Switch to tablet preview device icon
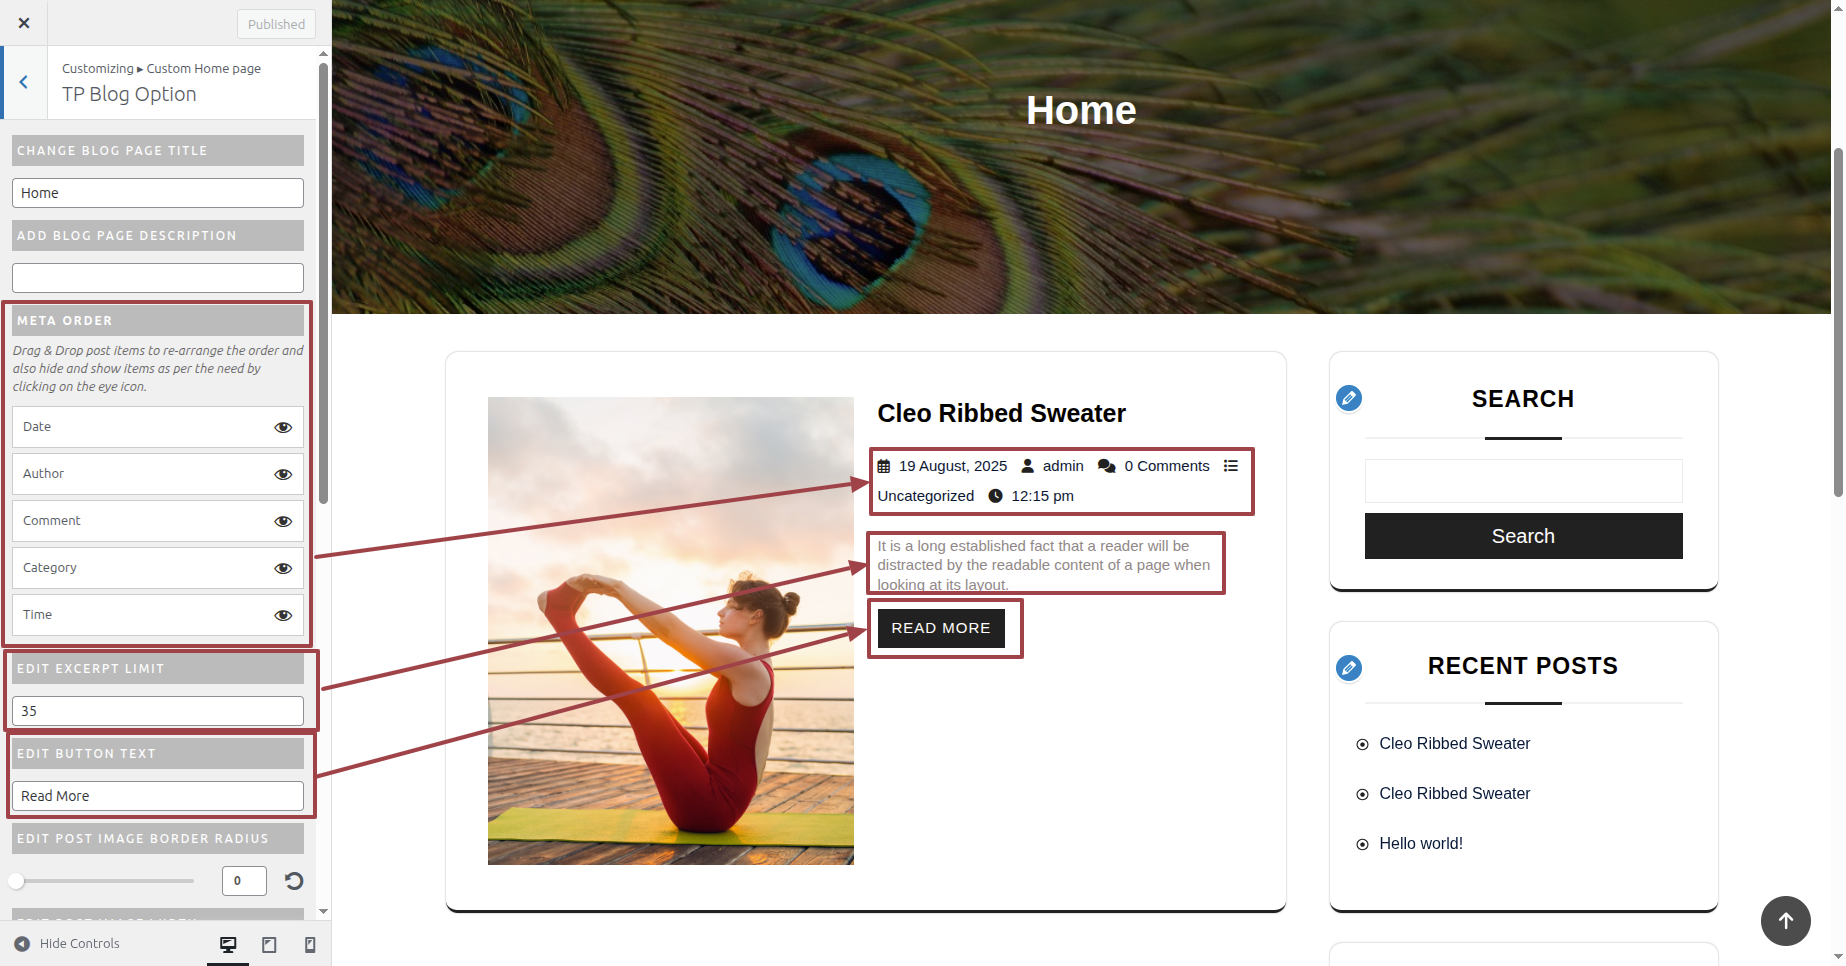The width and height of the screenshot is (1846, 966). (x=269, y=945)
